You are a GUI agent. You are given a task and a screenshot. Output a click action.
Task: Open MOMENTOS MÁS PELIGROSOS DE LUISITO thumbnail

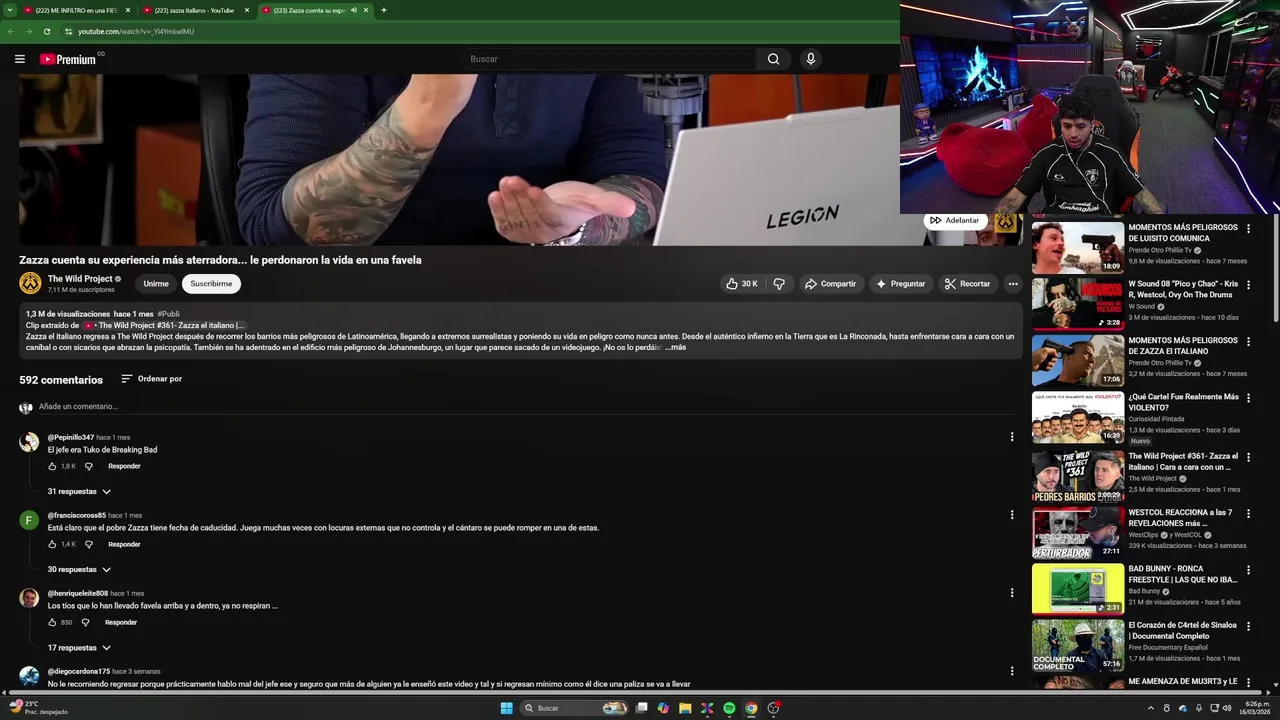coord(1078,247)
